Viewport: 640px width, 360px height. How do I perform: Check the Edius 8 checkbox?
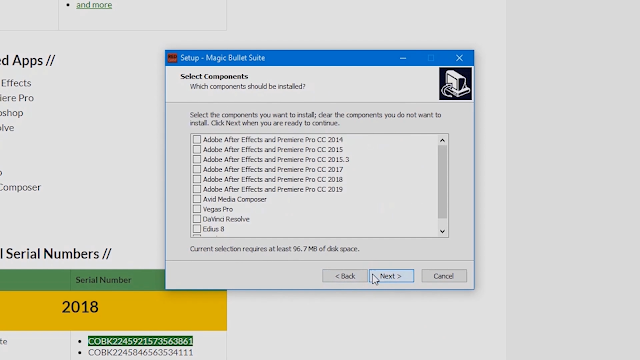[197, 229]
